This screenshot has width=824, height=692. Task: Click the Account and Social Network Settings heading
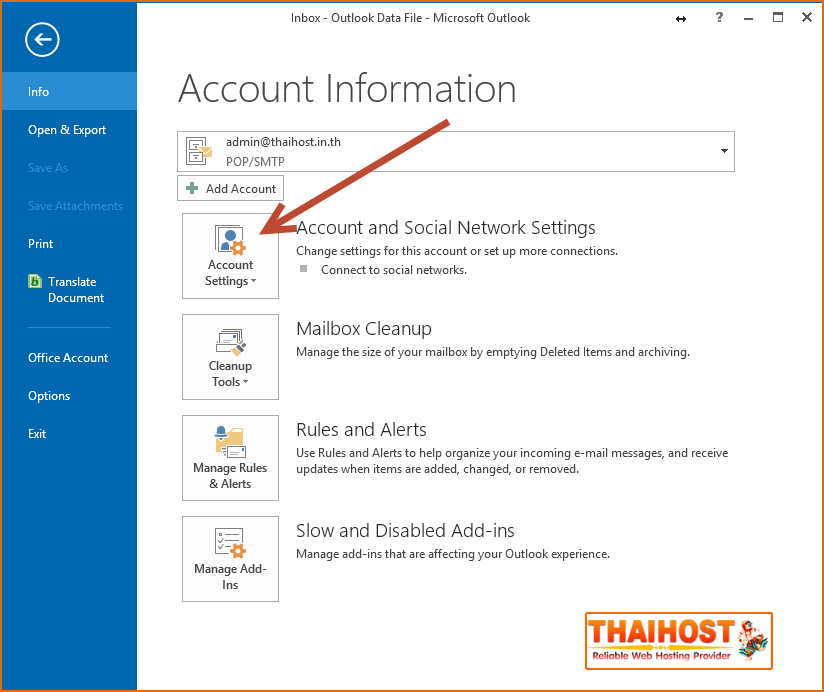(446, 228)
